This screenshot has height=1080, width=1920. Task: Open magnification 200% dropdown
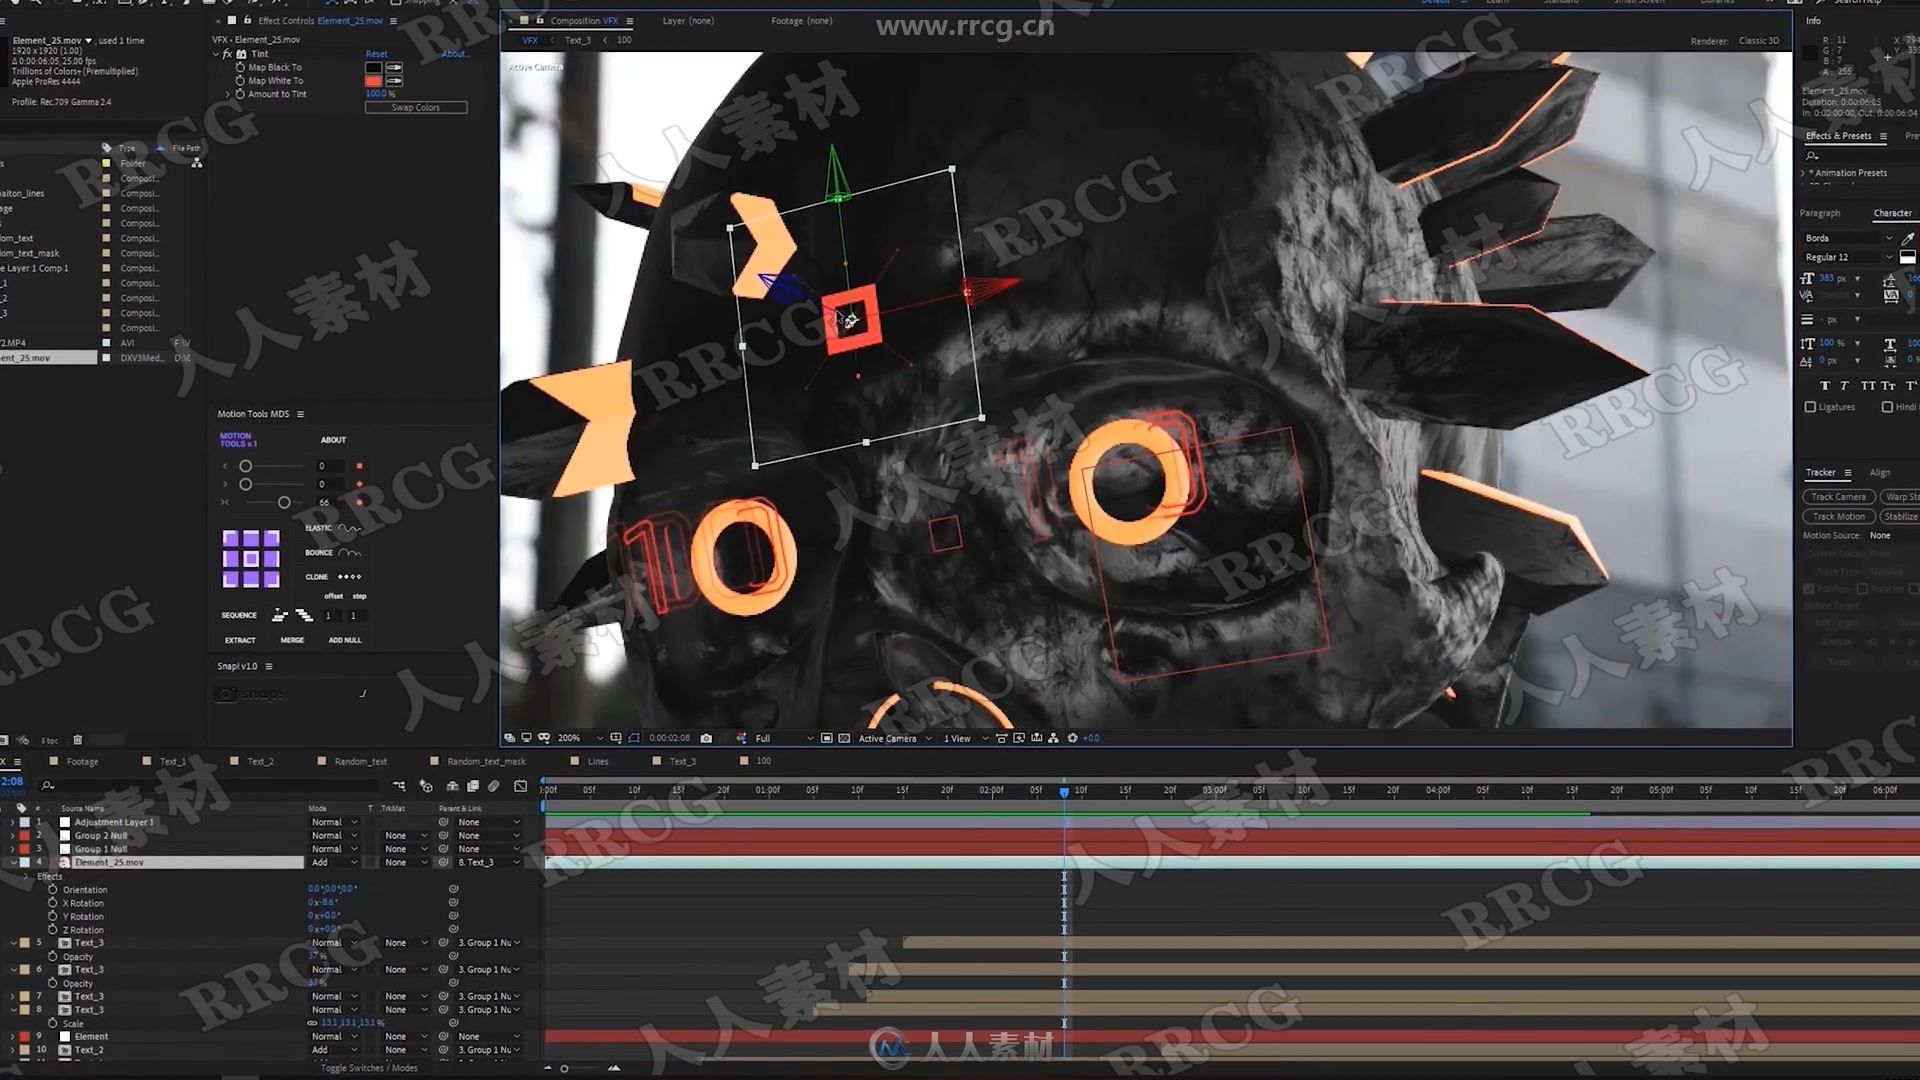[581, 738]
